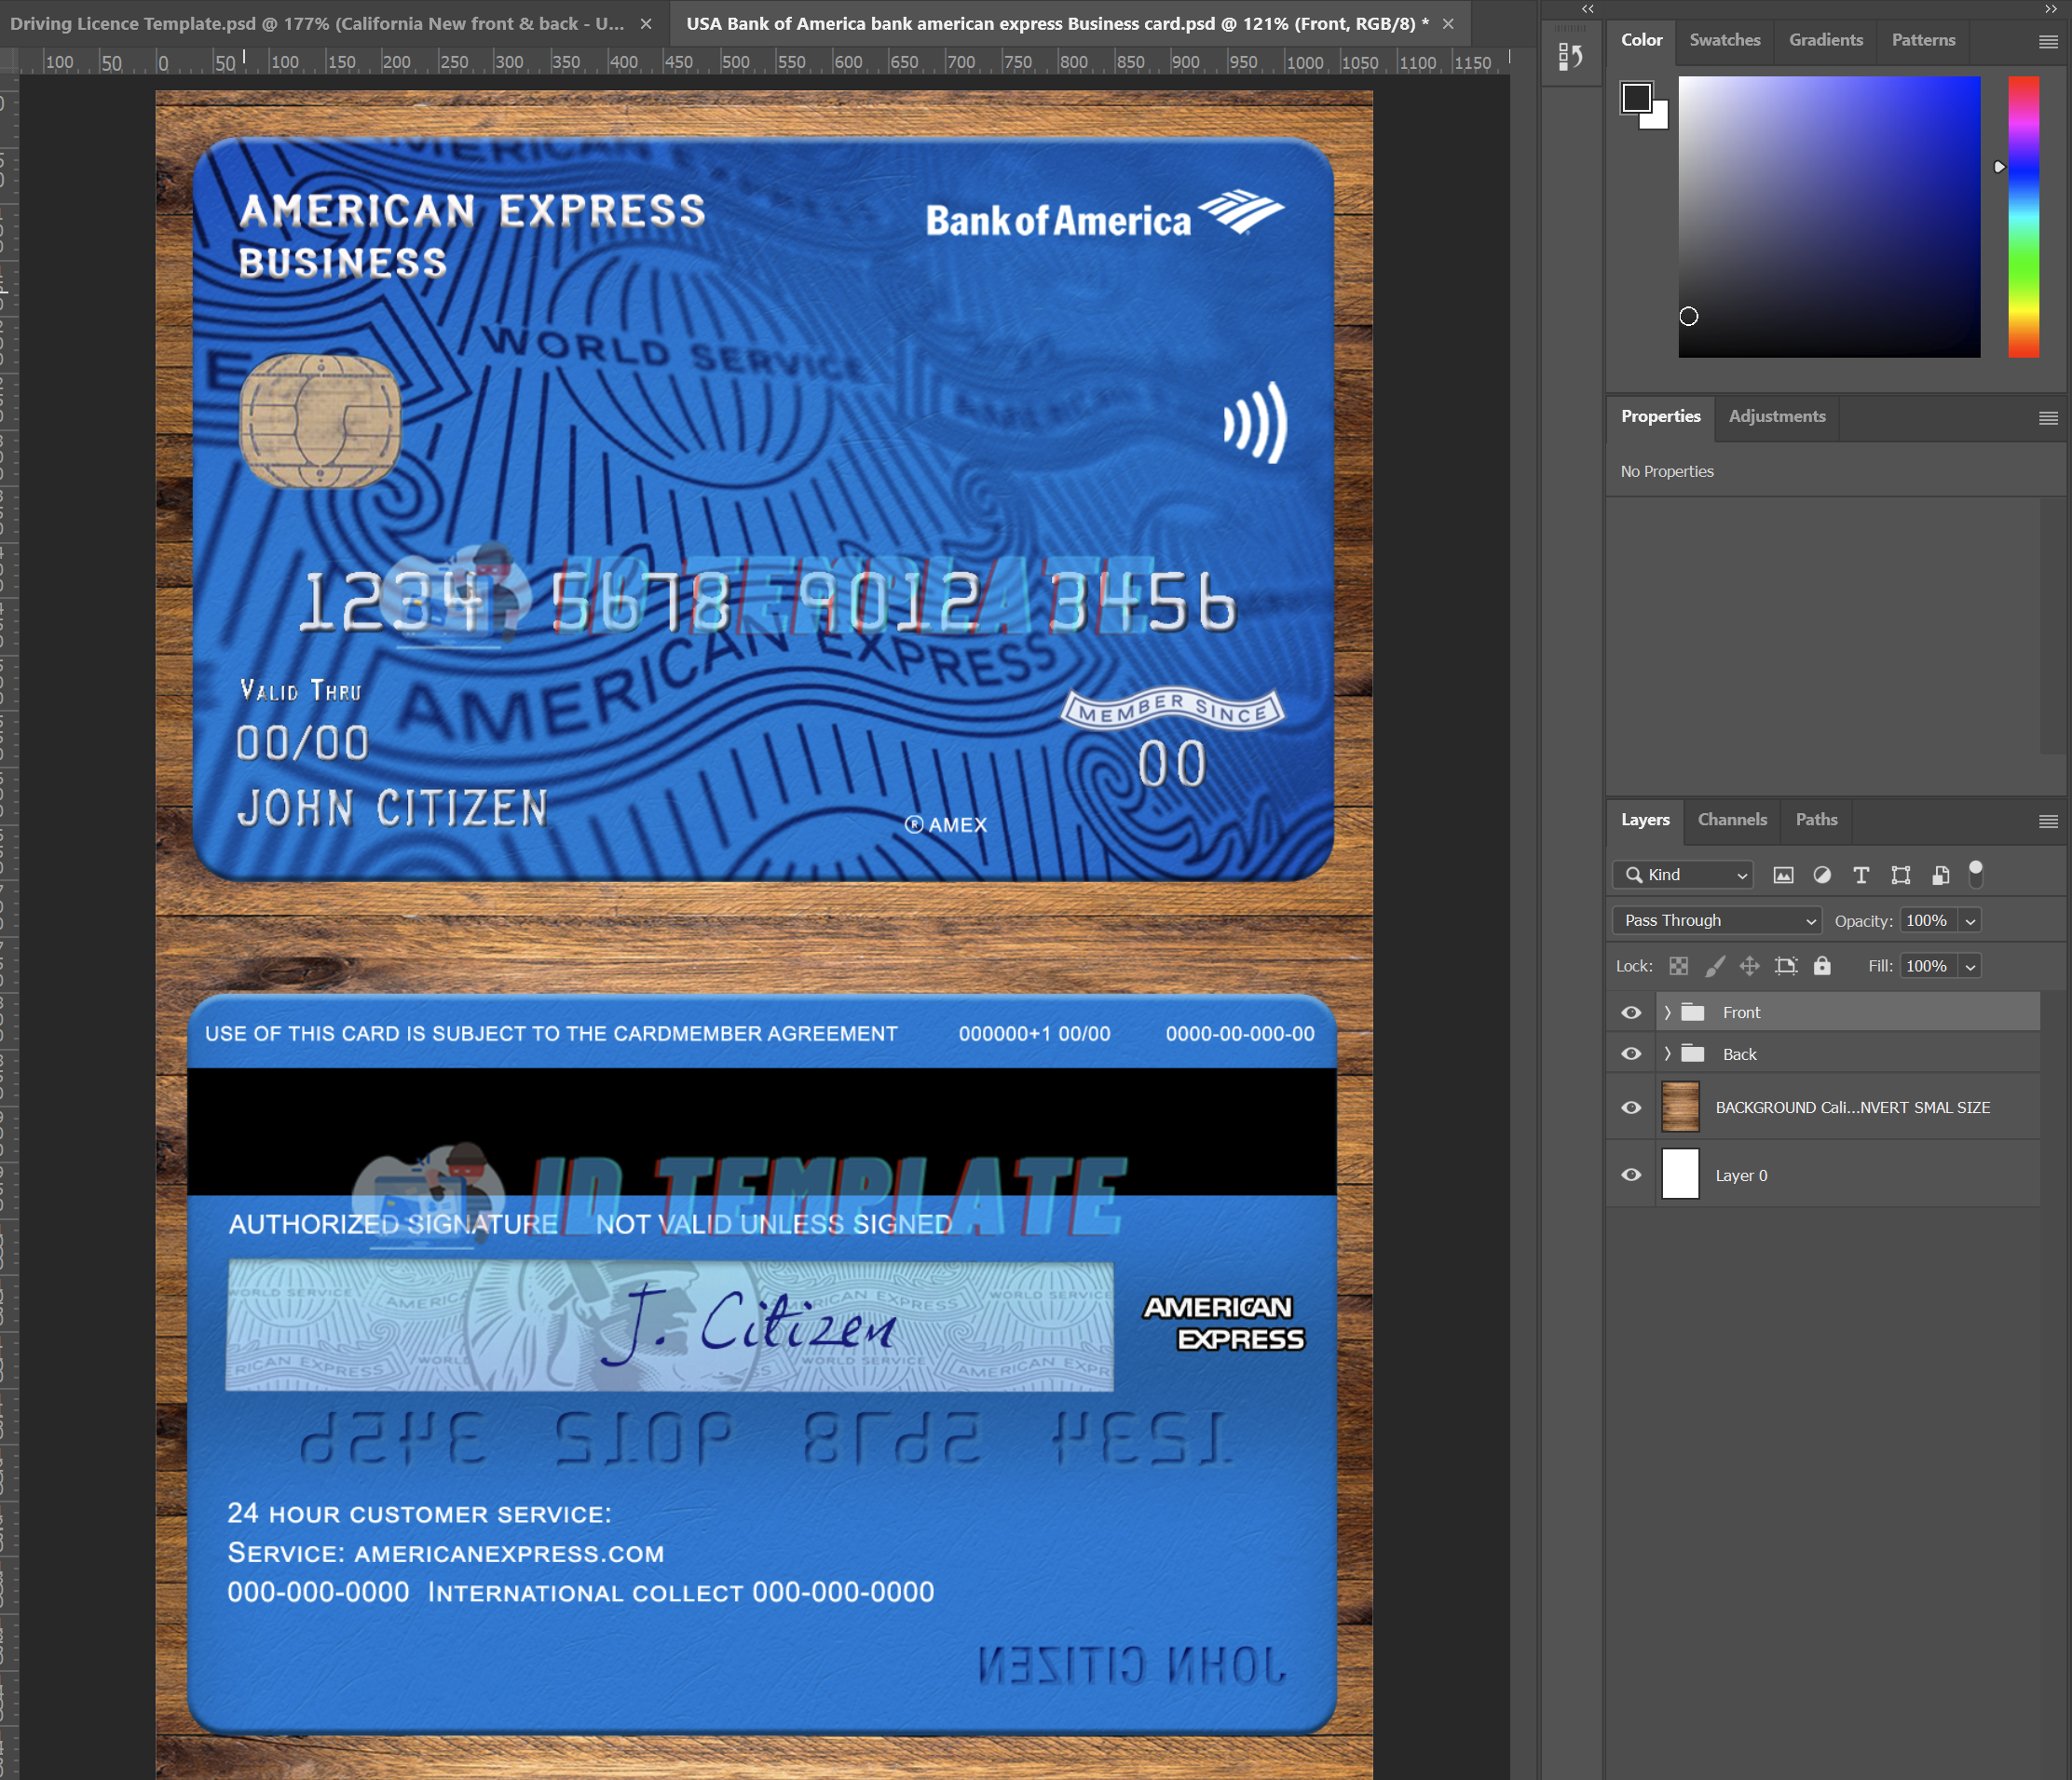Expand panels double-arrow at dock top-left

1588,9
